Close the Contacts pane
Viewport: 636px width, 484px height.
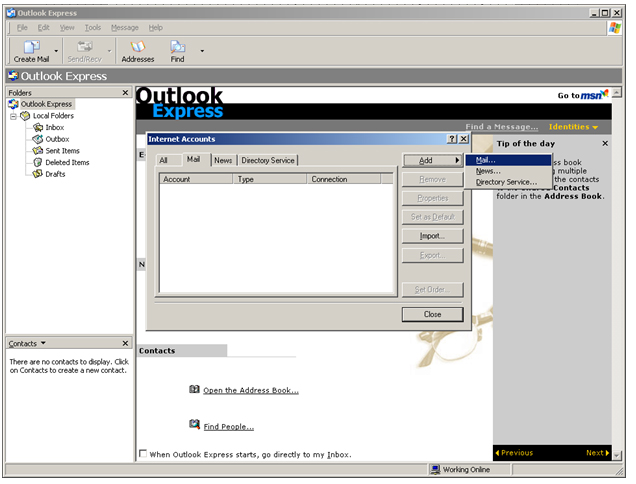[125, 344]
